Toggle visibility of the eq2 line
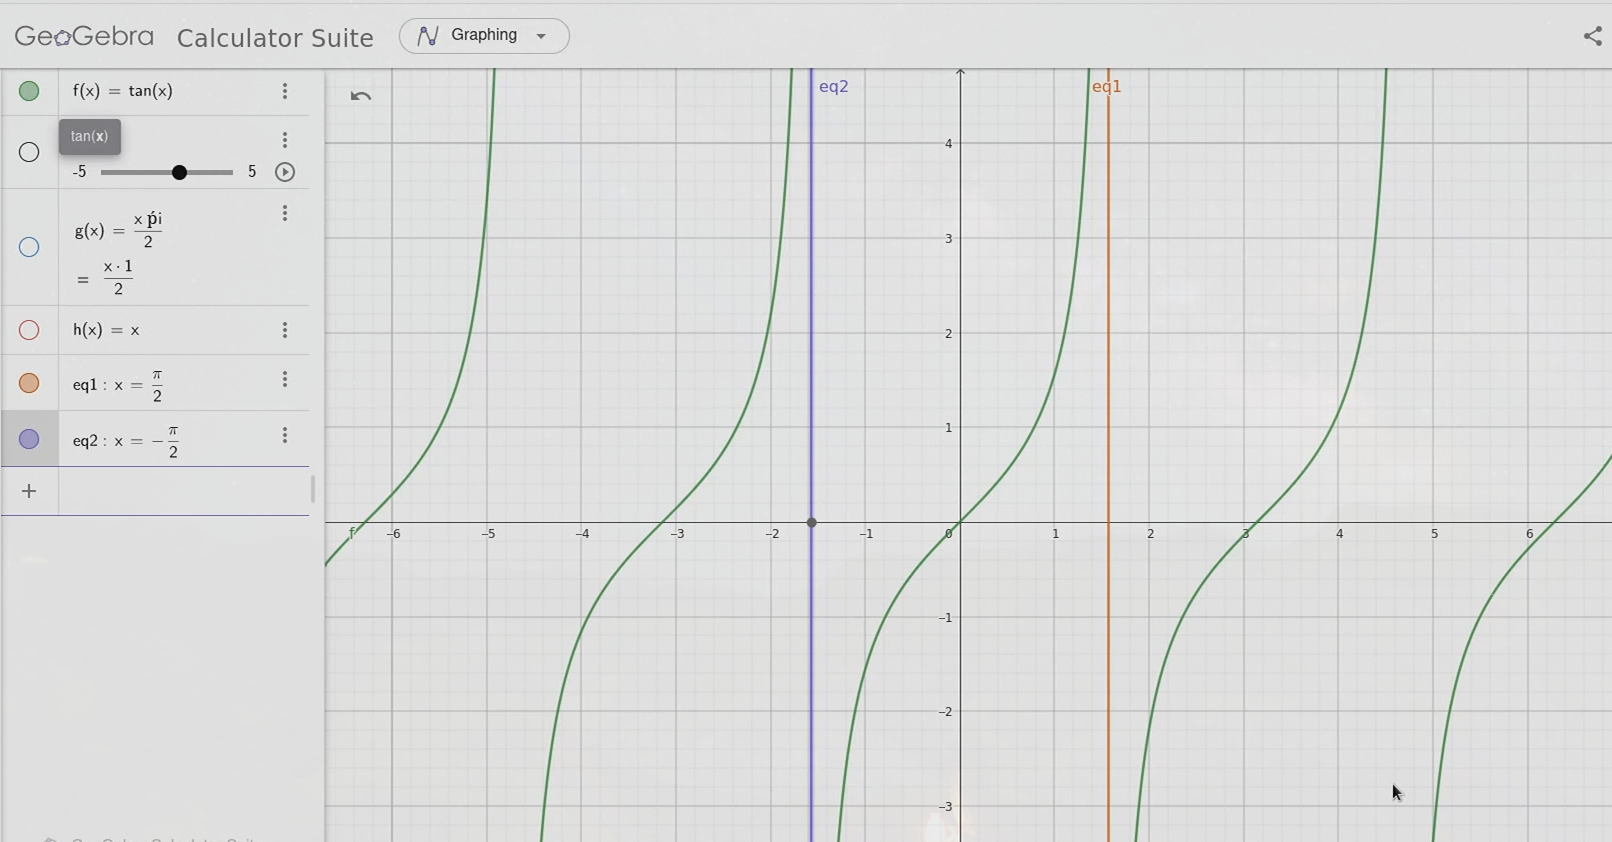 click(30, 439)
